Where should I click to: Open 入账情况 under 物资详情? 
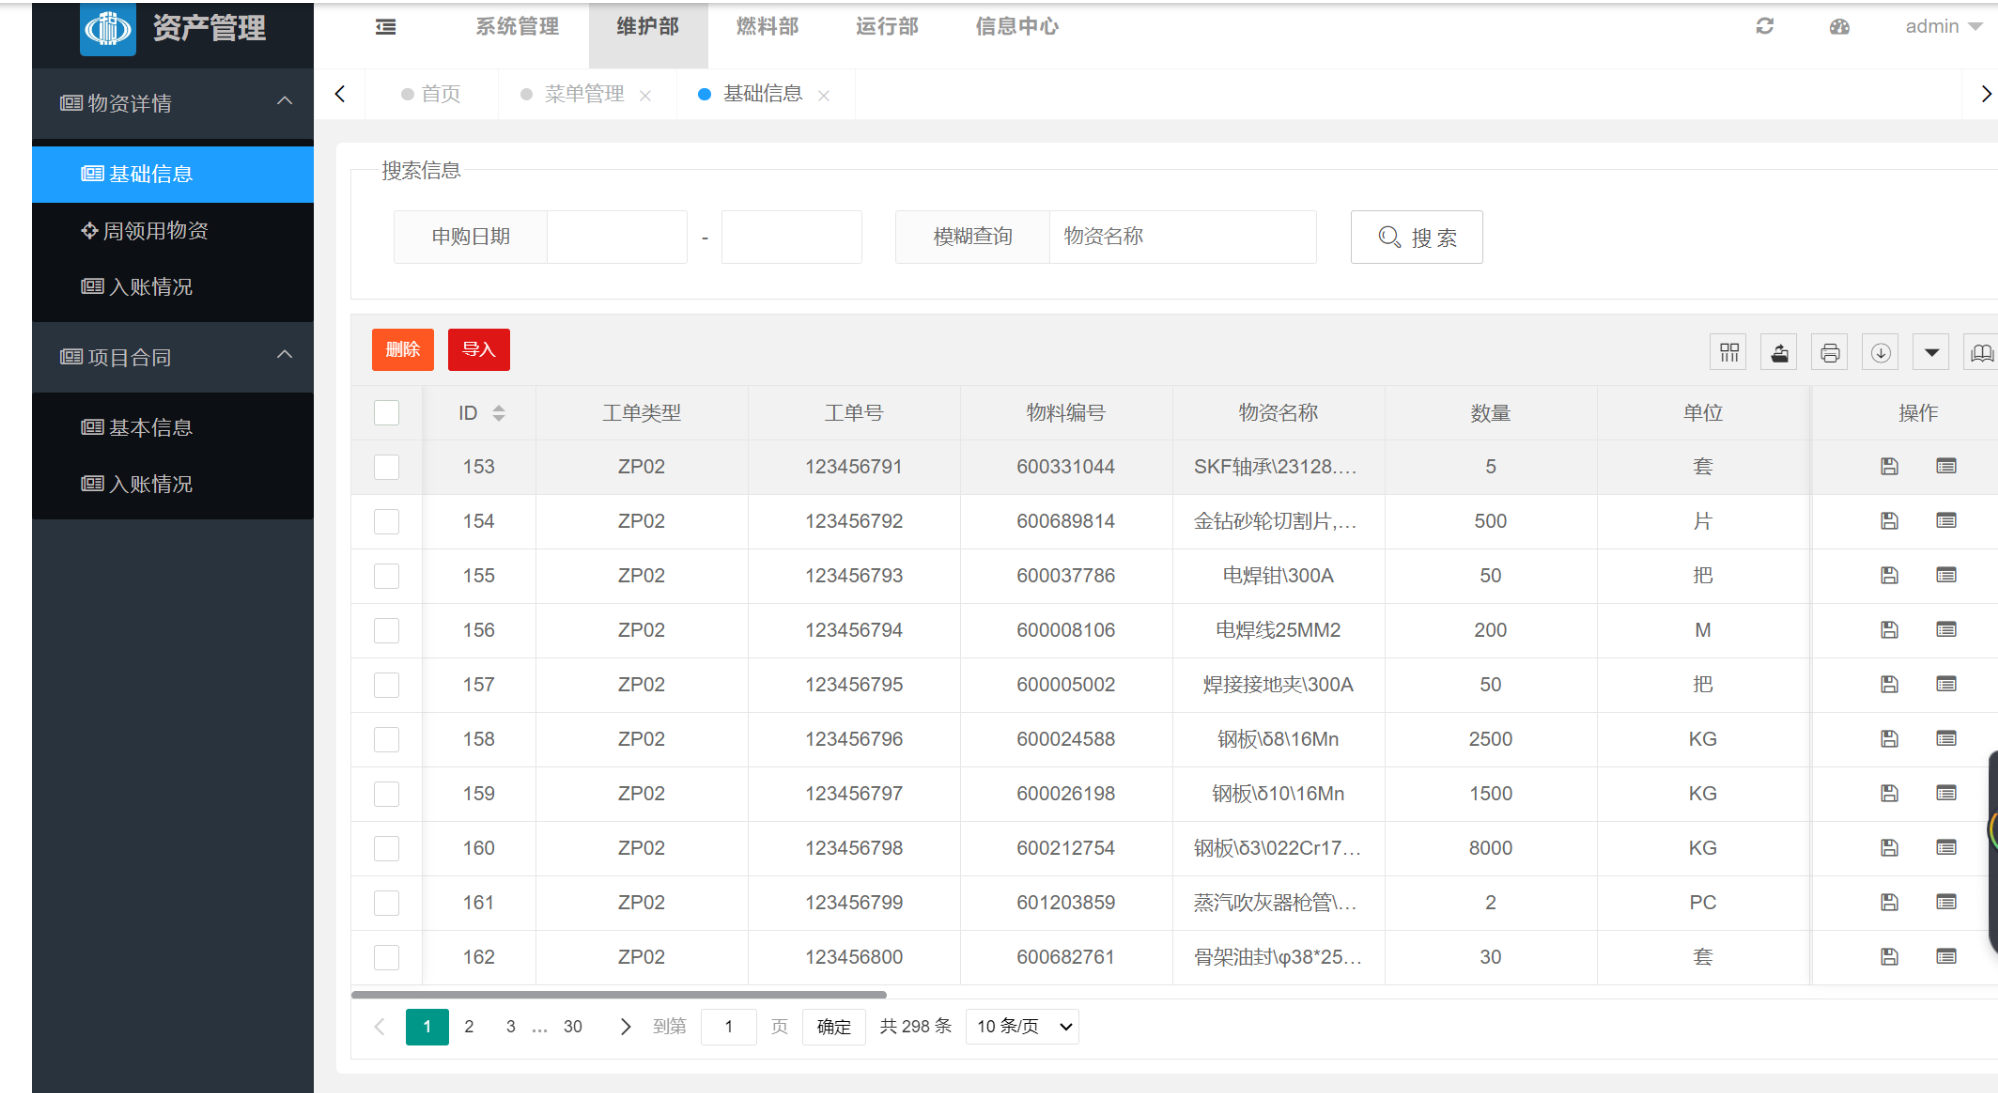(x=172, y=287)
